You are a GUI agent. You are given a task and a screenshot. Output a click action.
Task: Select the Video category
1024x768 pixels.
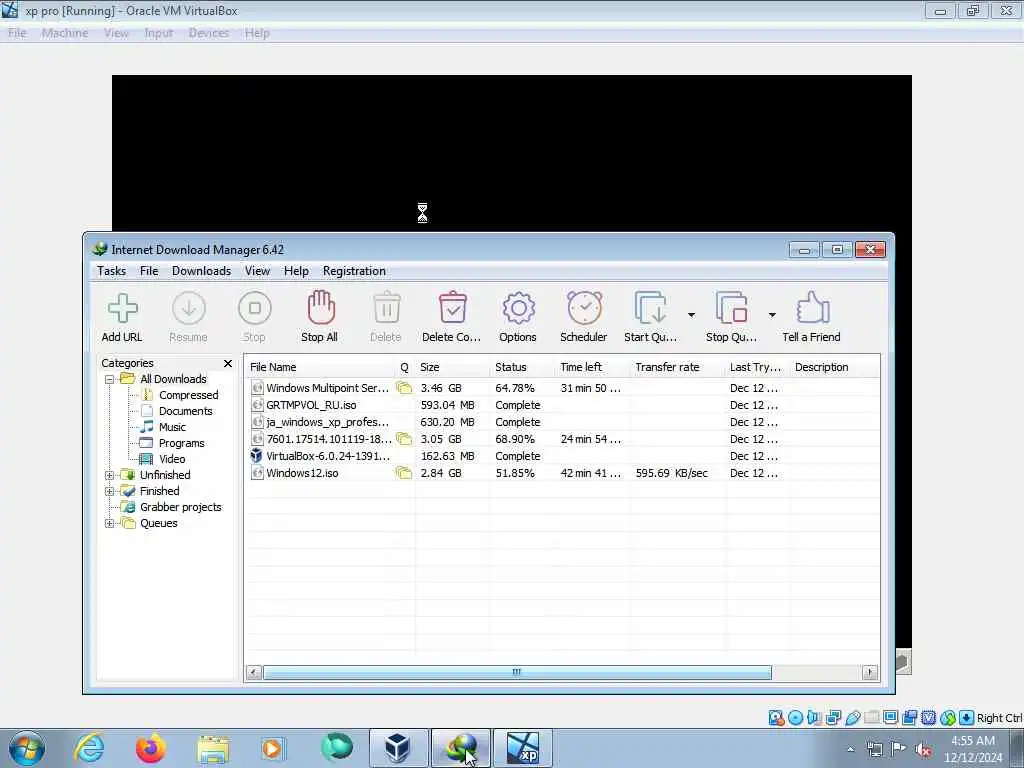[x=172, y=459]
